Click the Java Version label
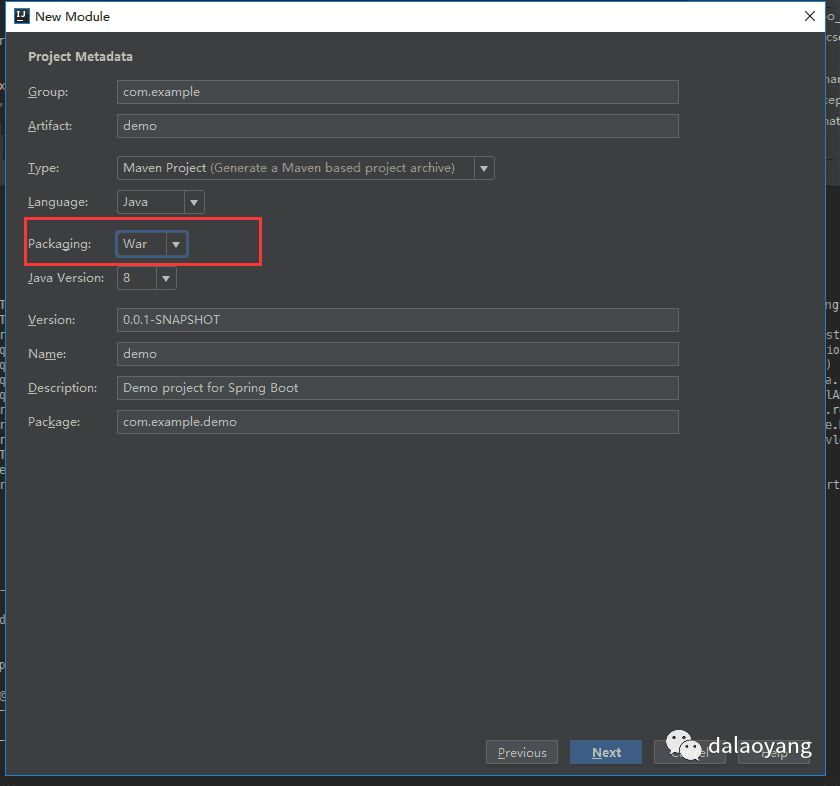This screenshot has height=786, width=840. pyautogui.click(x=66, y=278)
